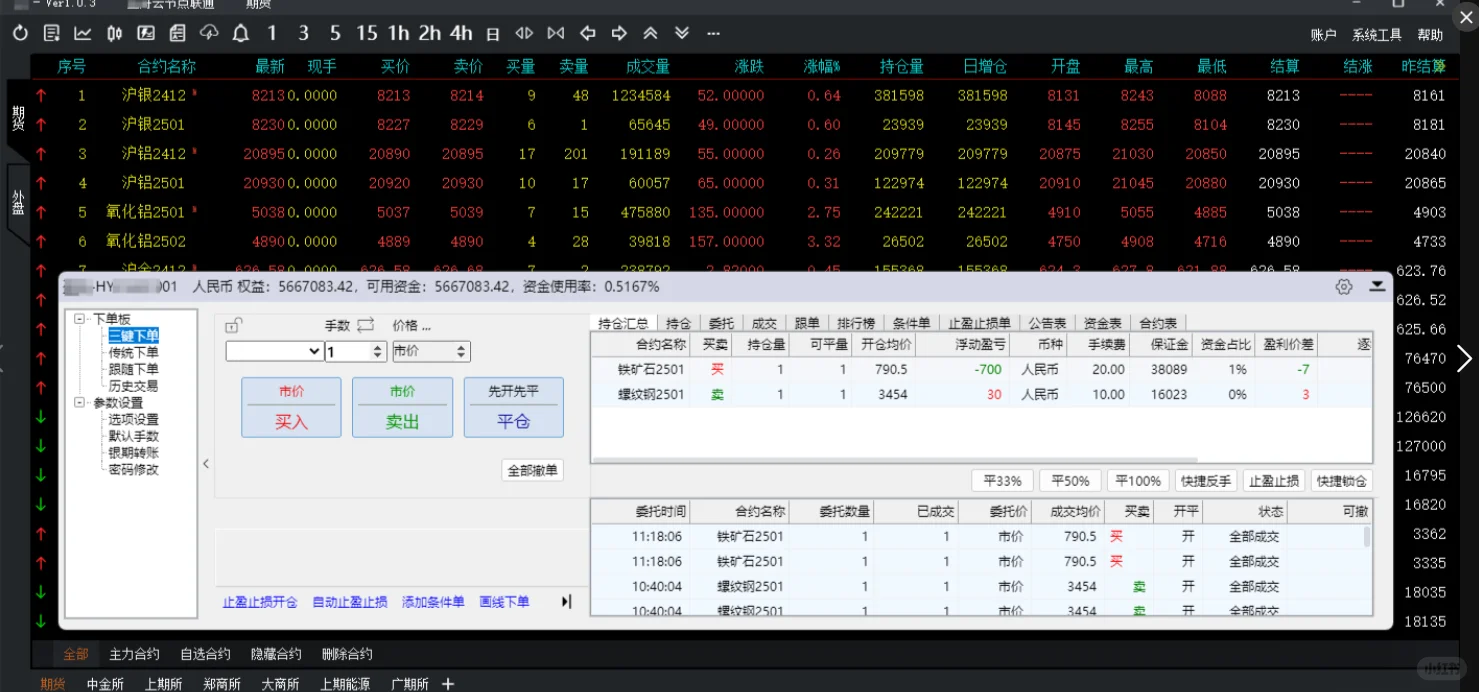Click the 全部撤单 button
The height and width of the screenshot is (692, 1479).
(x=533, y=470)
